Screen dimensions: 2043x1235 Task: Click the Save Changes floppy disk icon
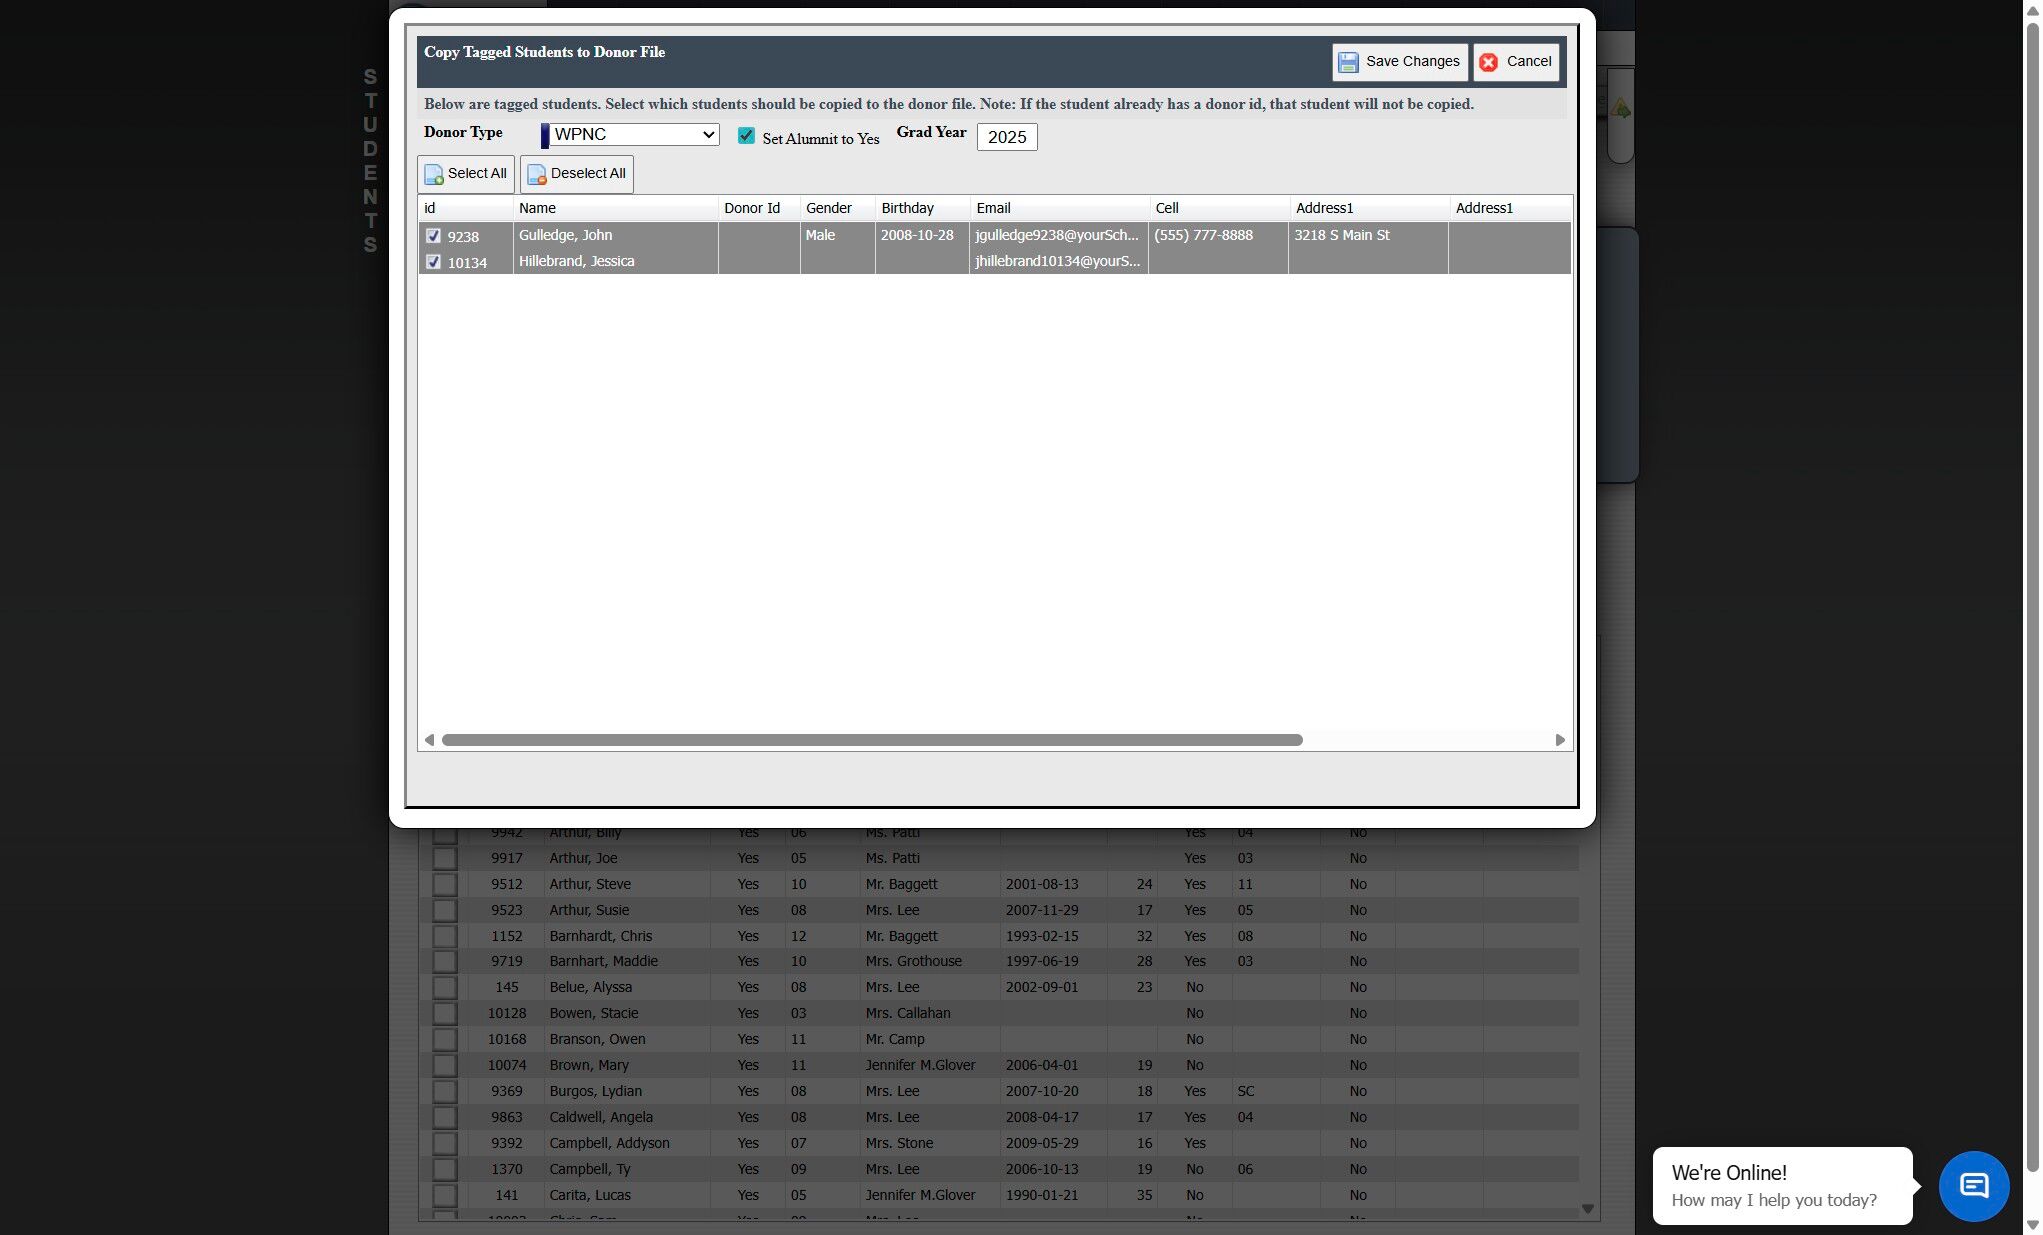click(x=1348, y=62)
